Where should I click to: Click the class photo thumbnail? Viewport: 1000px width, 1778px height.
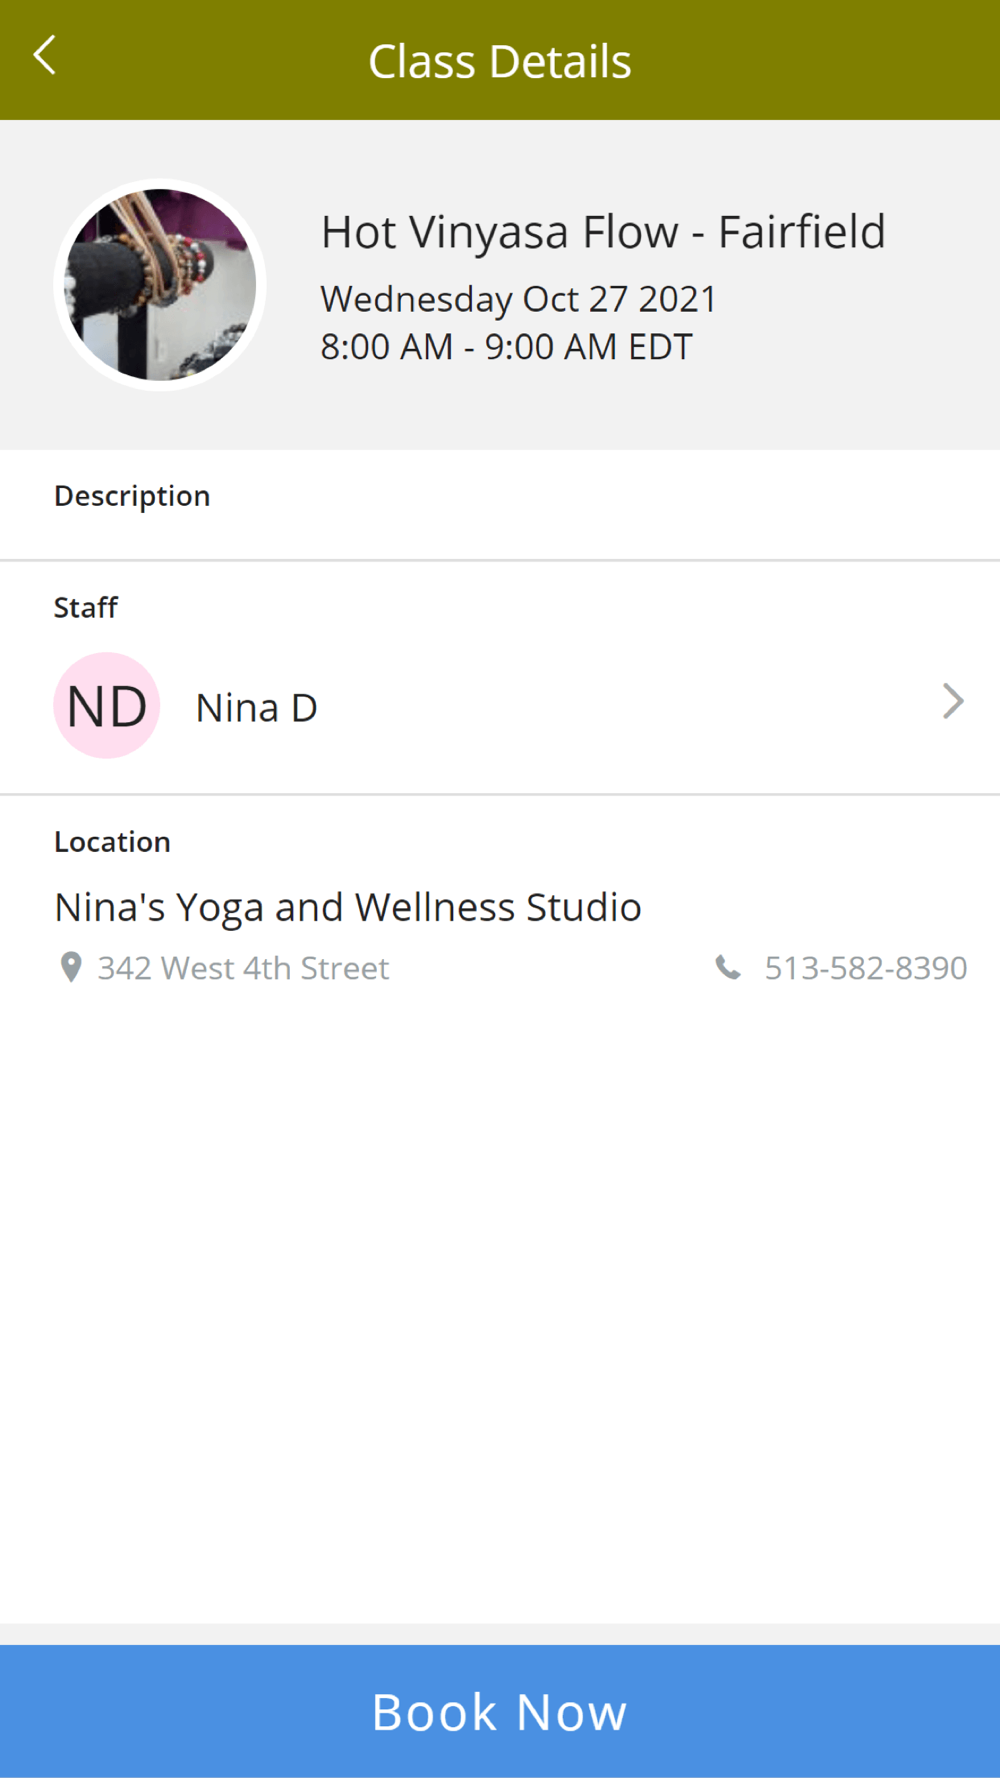tap(160, 285)
